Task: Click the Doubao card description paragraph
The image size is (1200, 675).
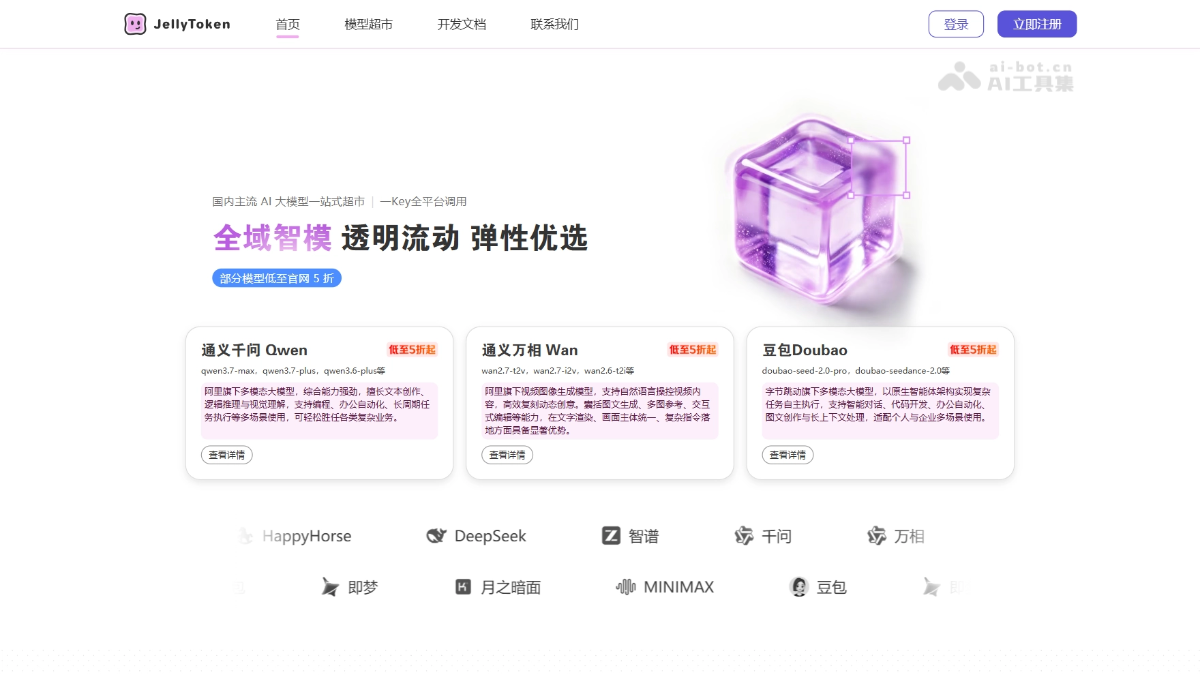Action: click(880, 410)
